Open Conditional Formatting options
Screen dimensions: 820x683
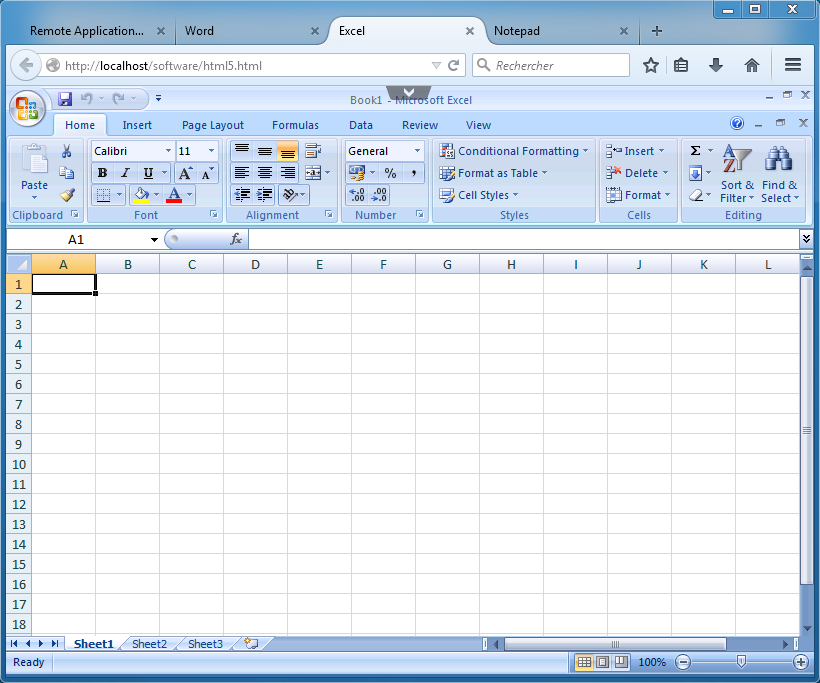(514, 150)
